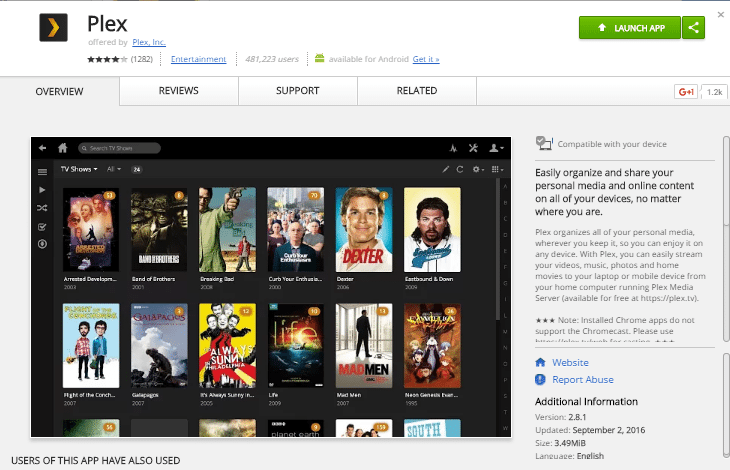730x470 pixels.
Task: Select the Curb Your Enthusiasm poster
Action: pos(296,229)
